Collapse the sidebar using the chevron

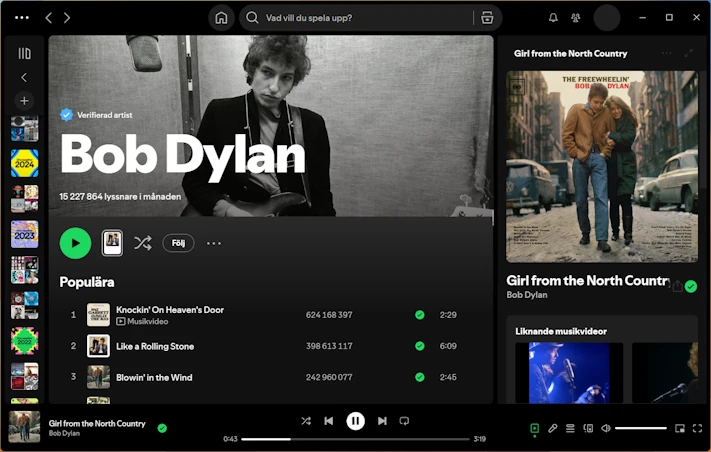pyautogui.click(x=24, y=78)
